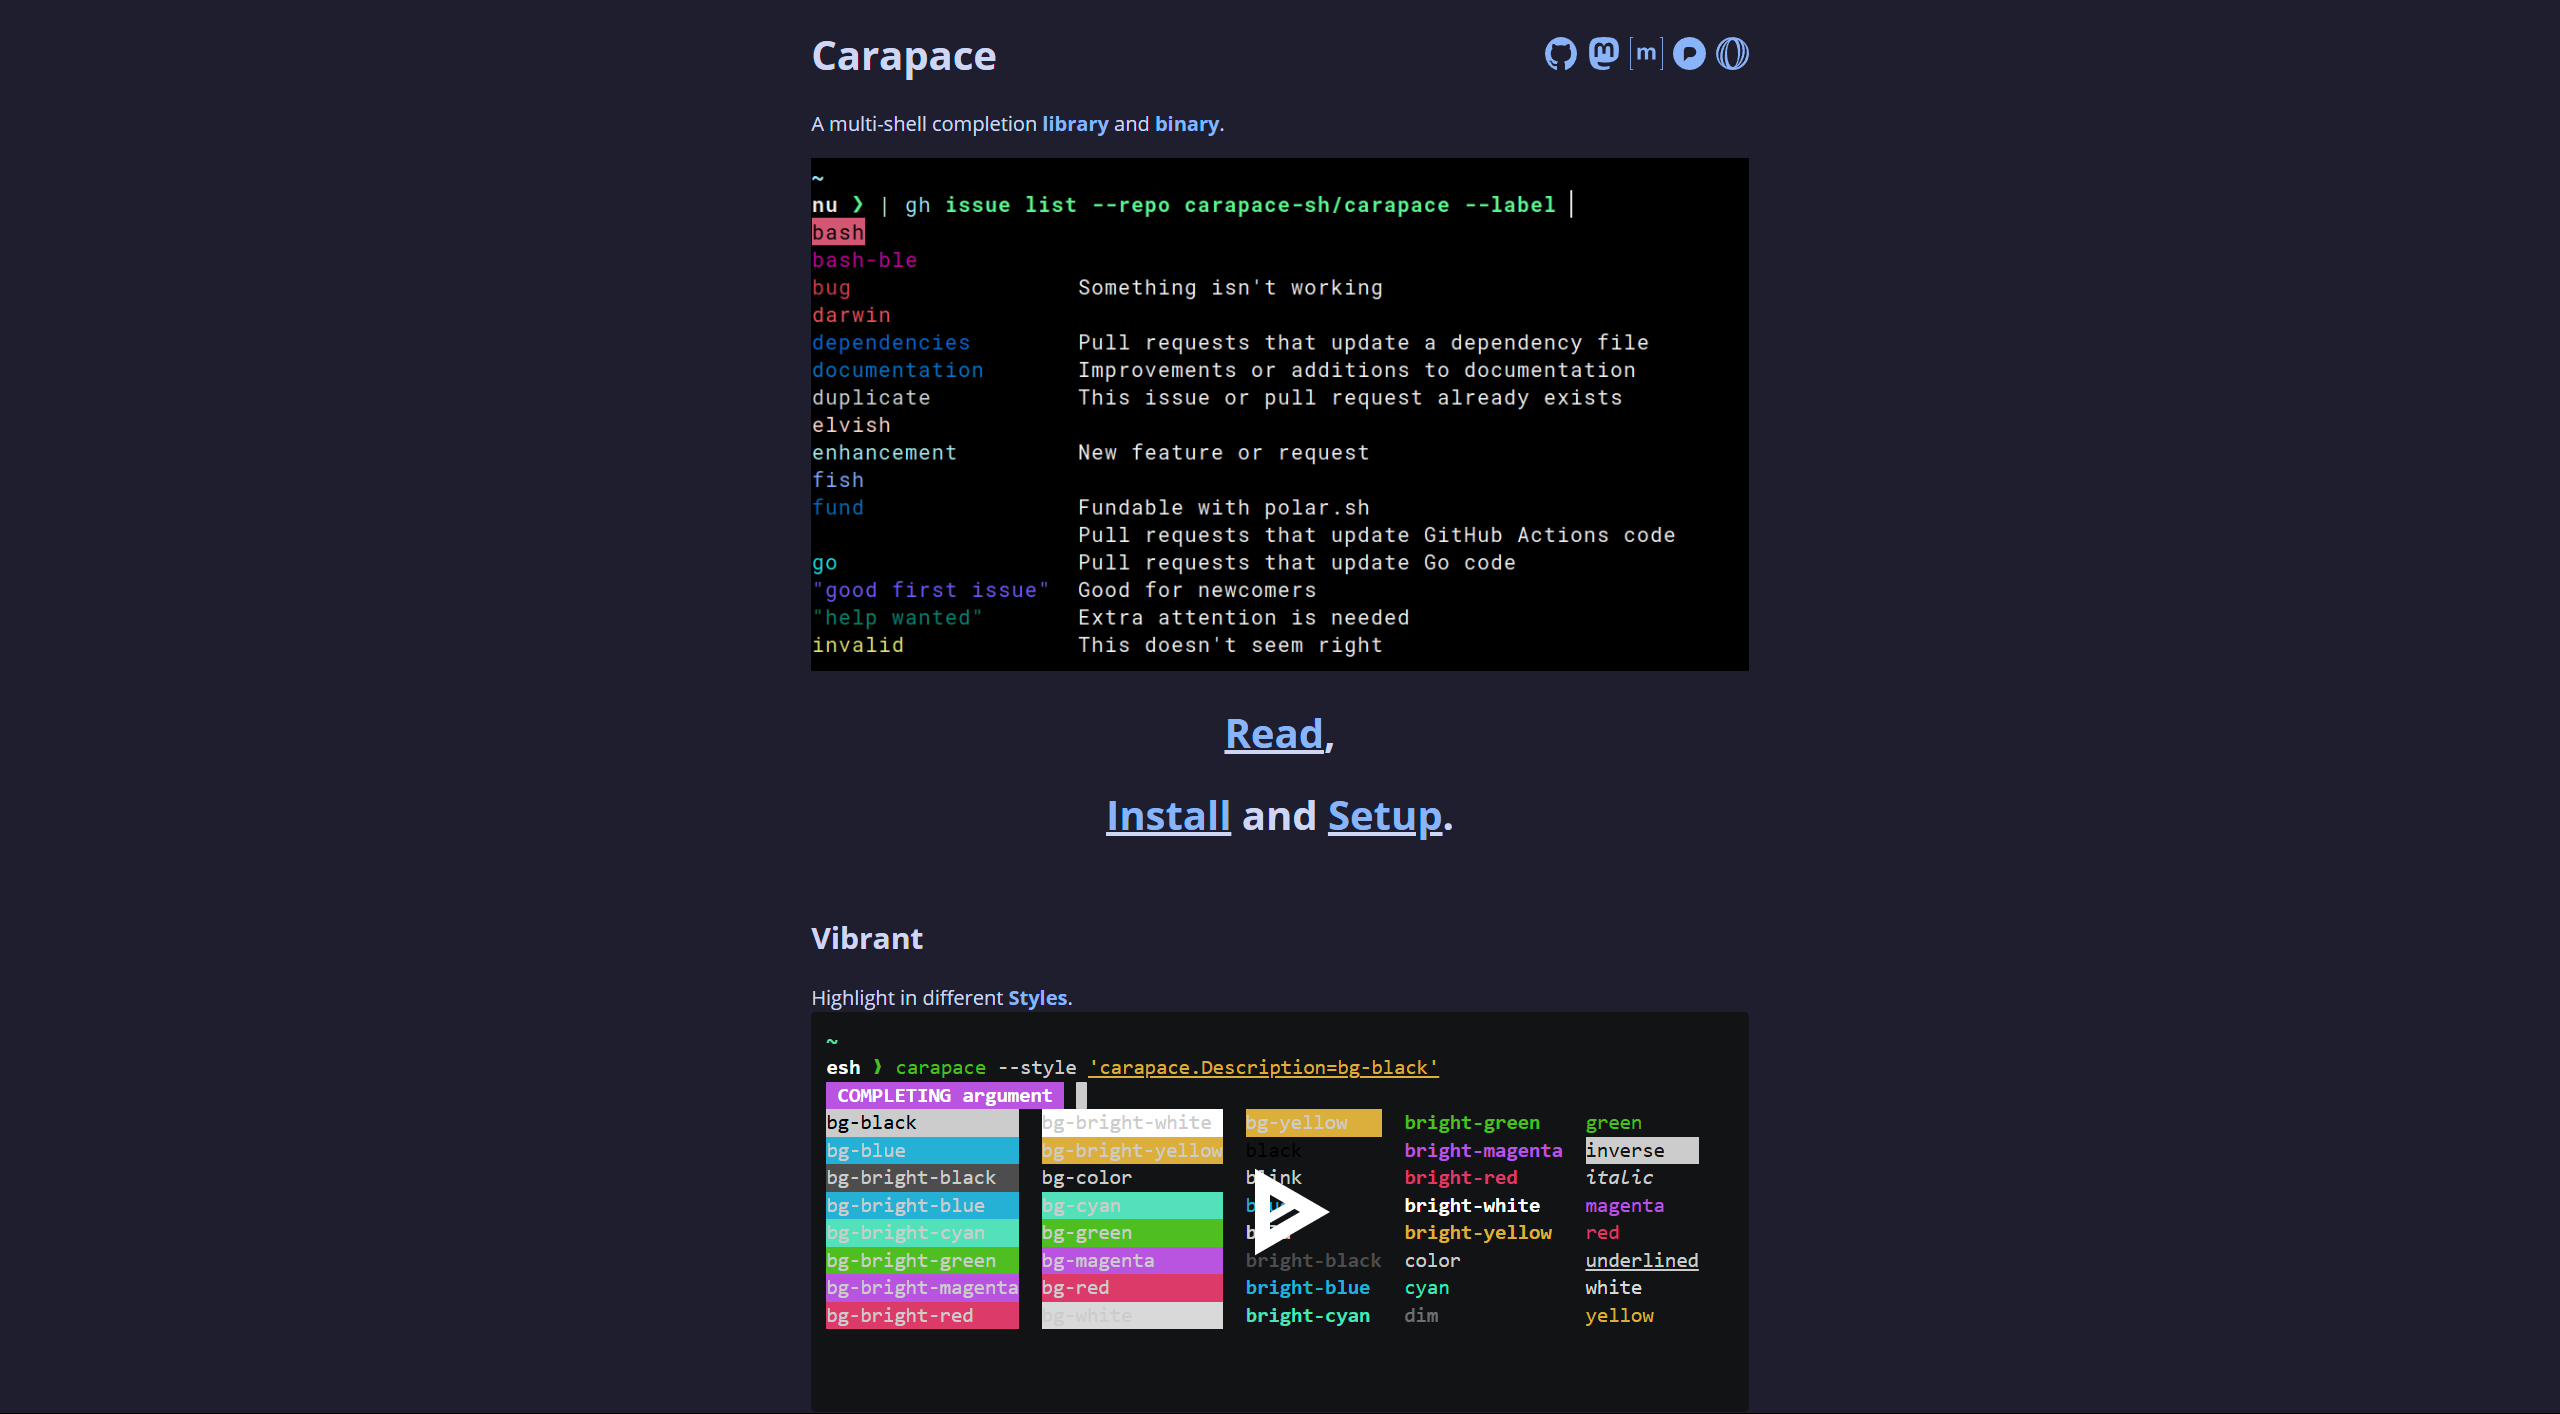Click the 'bg-bright-green' style swatch
Image resolution: width=2560 pixels, height=1414 pixels.
click(922, 1261)
